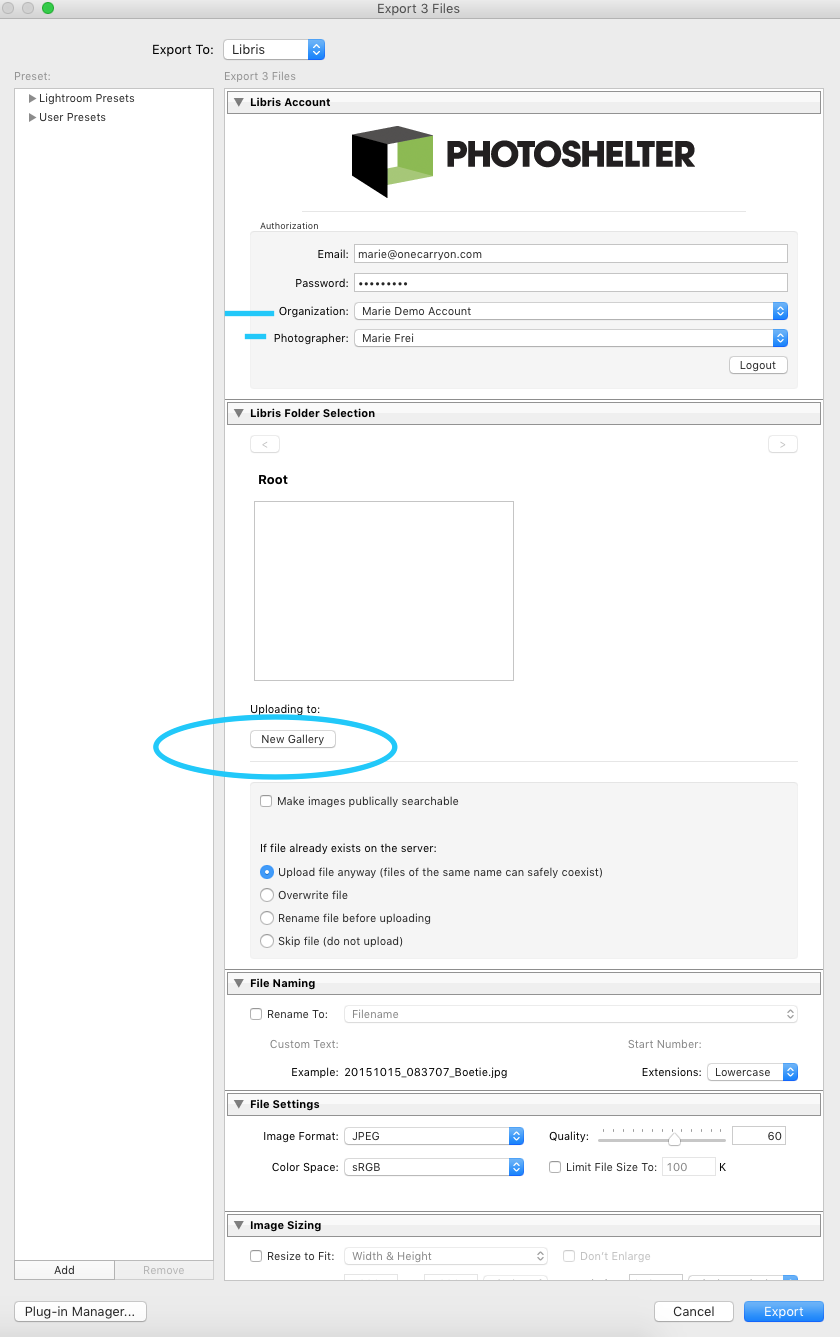840x1337 pixels.
Task: Tick the Rename To checkbox
Action: pos(256,1014)
